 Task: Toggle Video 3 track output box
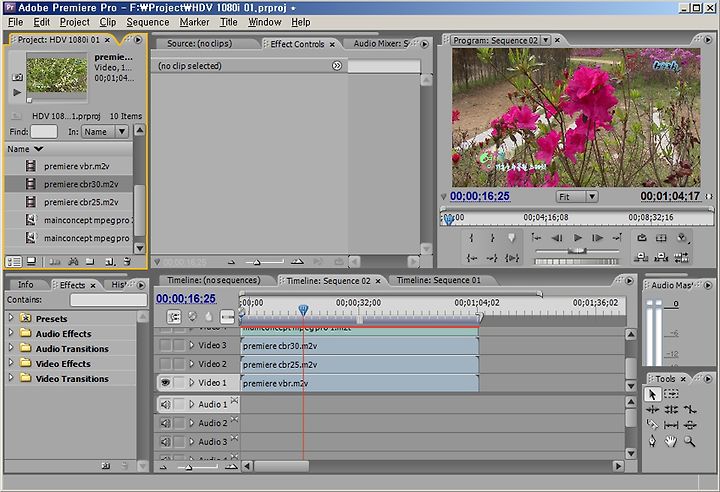click(165, 345)
